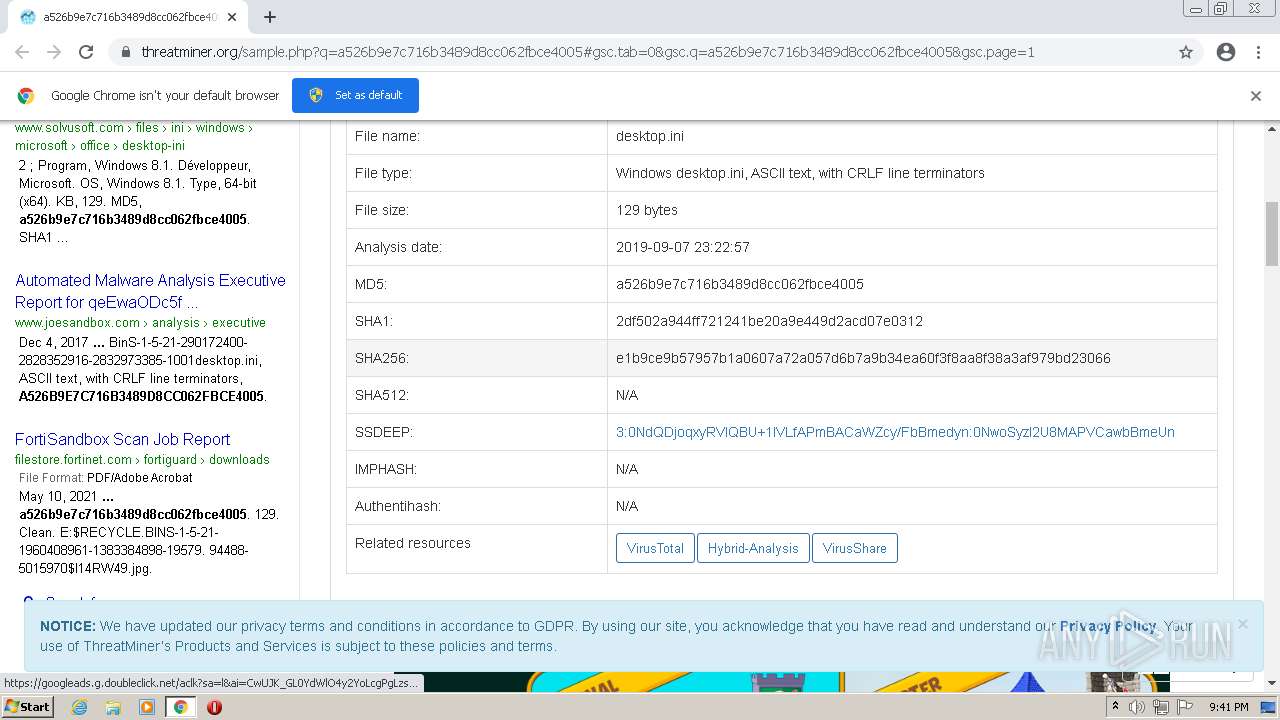The height and width of the screenshot is (720, 1280).
Task: Show hidden system tray icons
Action: [1116, 707]
